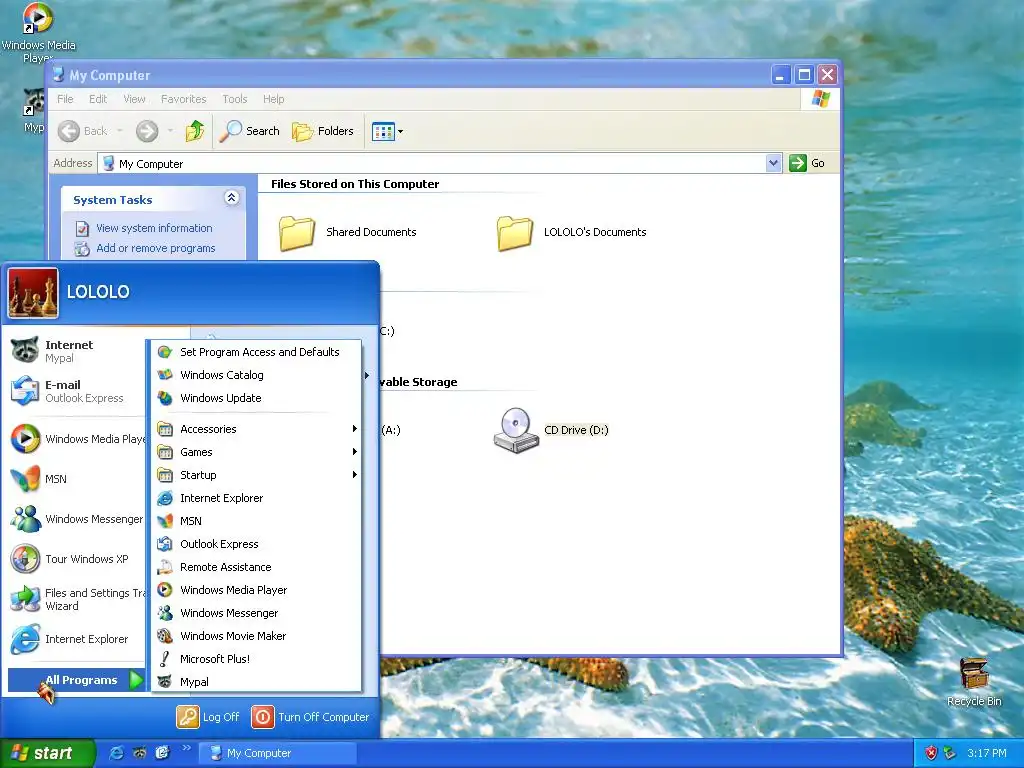
Task: Open Outlook Express from All Programs list
Action: 257,544
